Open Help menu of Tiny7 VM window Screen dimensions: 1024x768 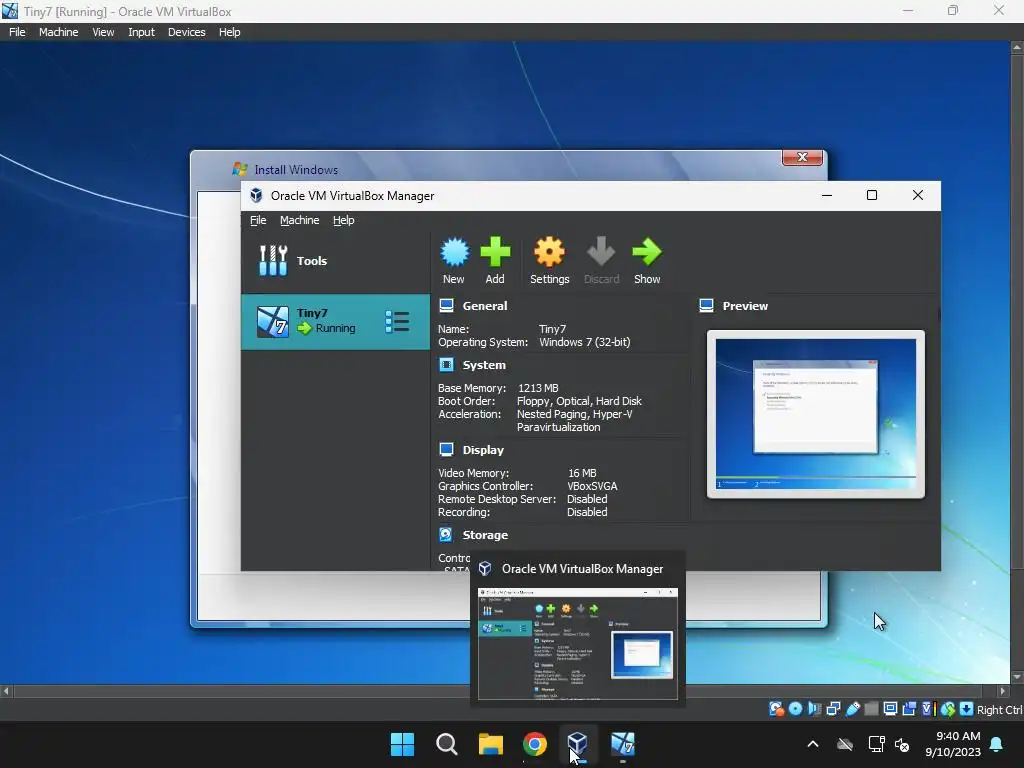(229, 32)
